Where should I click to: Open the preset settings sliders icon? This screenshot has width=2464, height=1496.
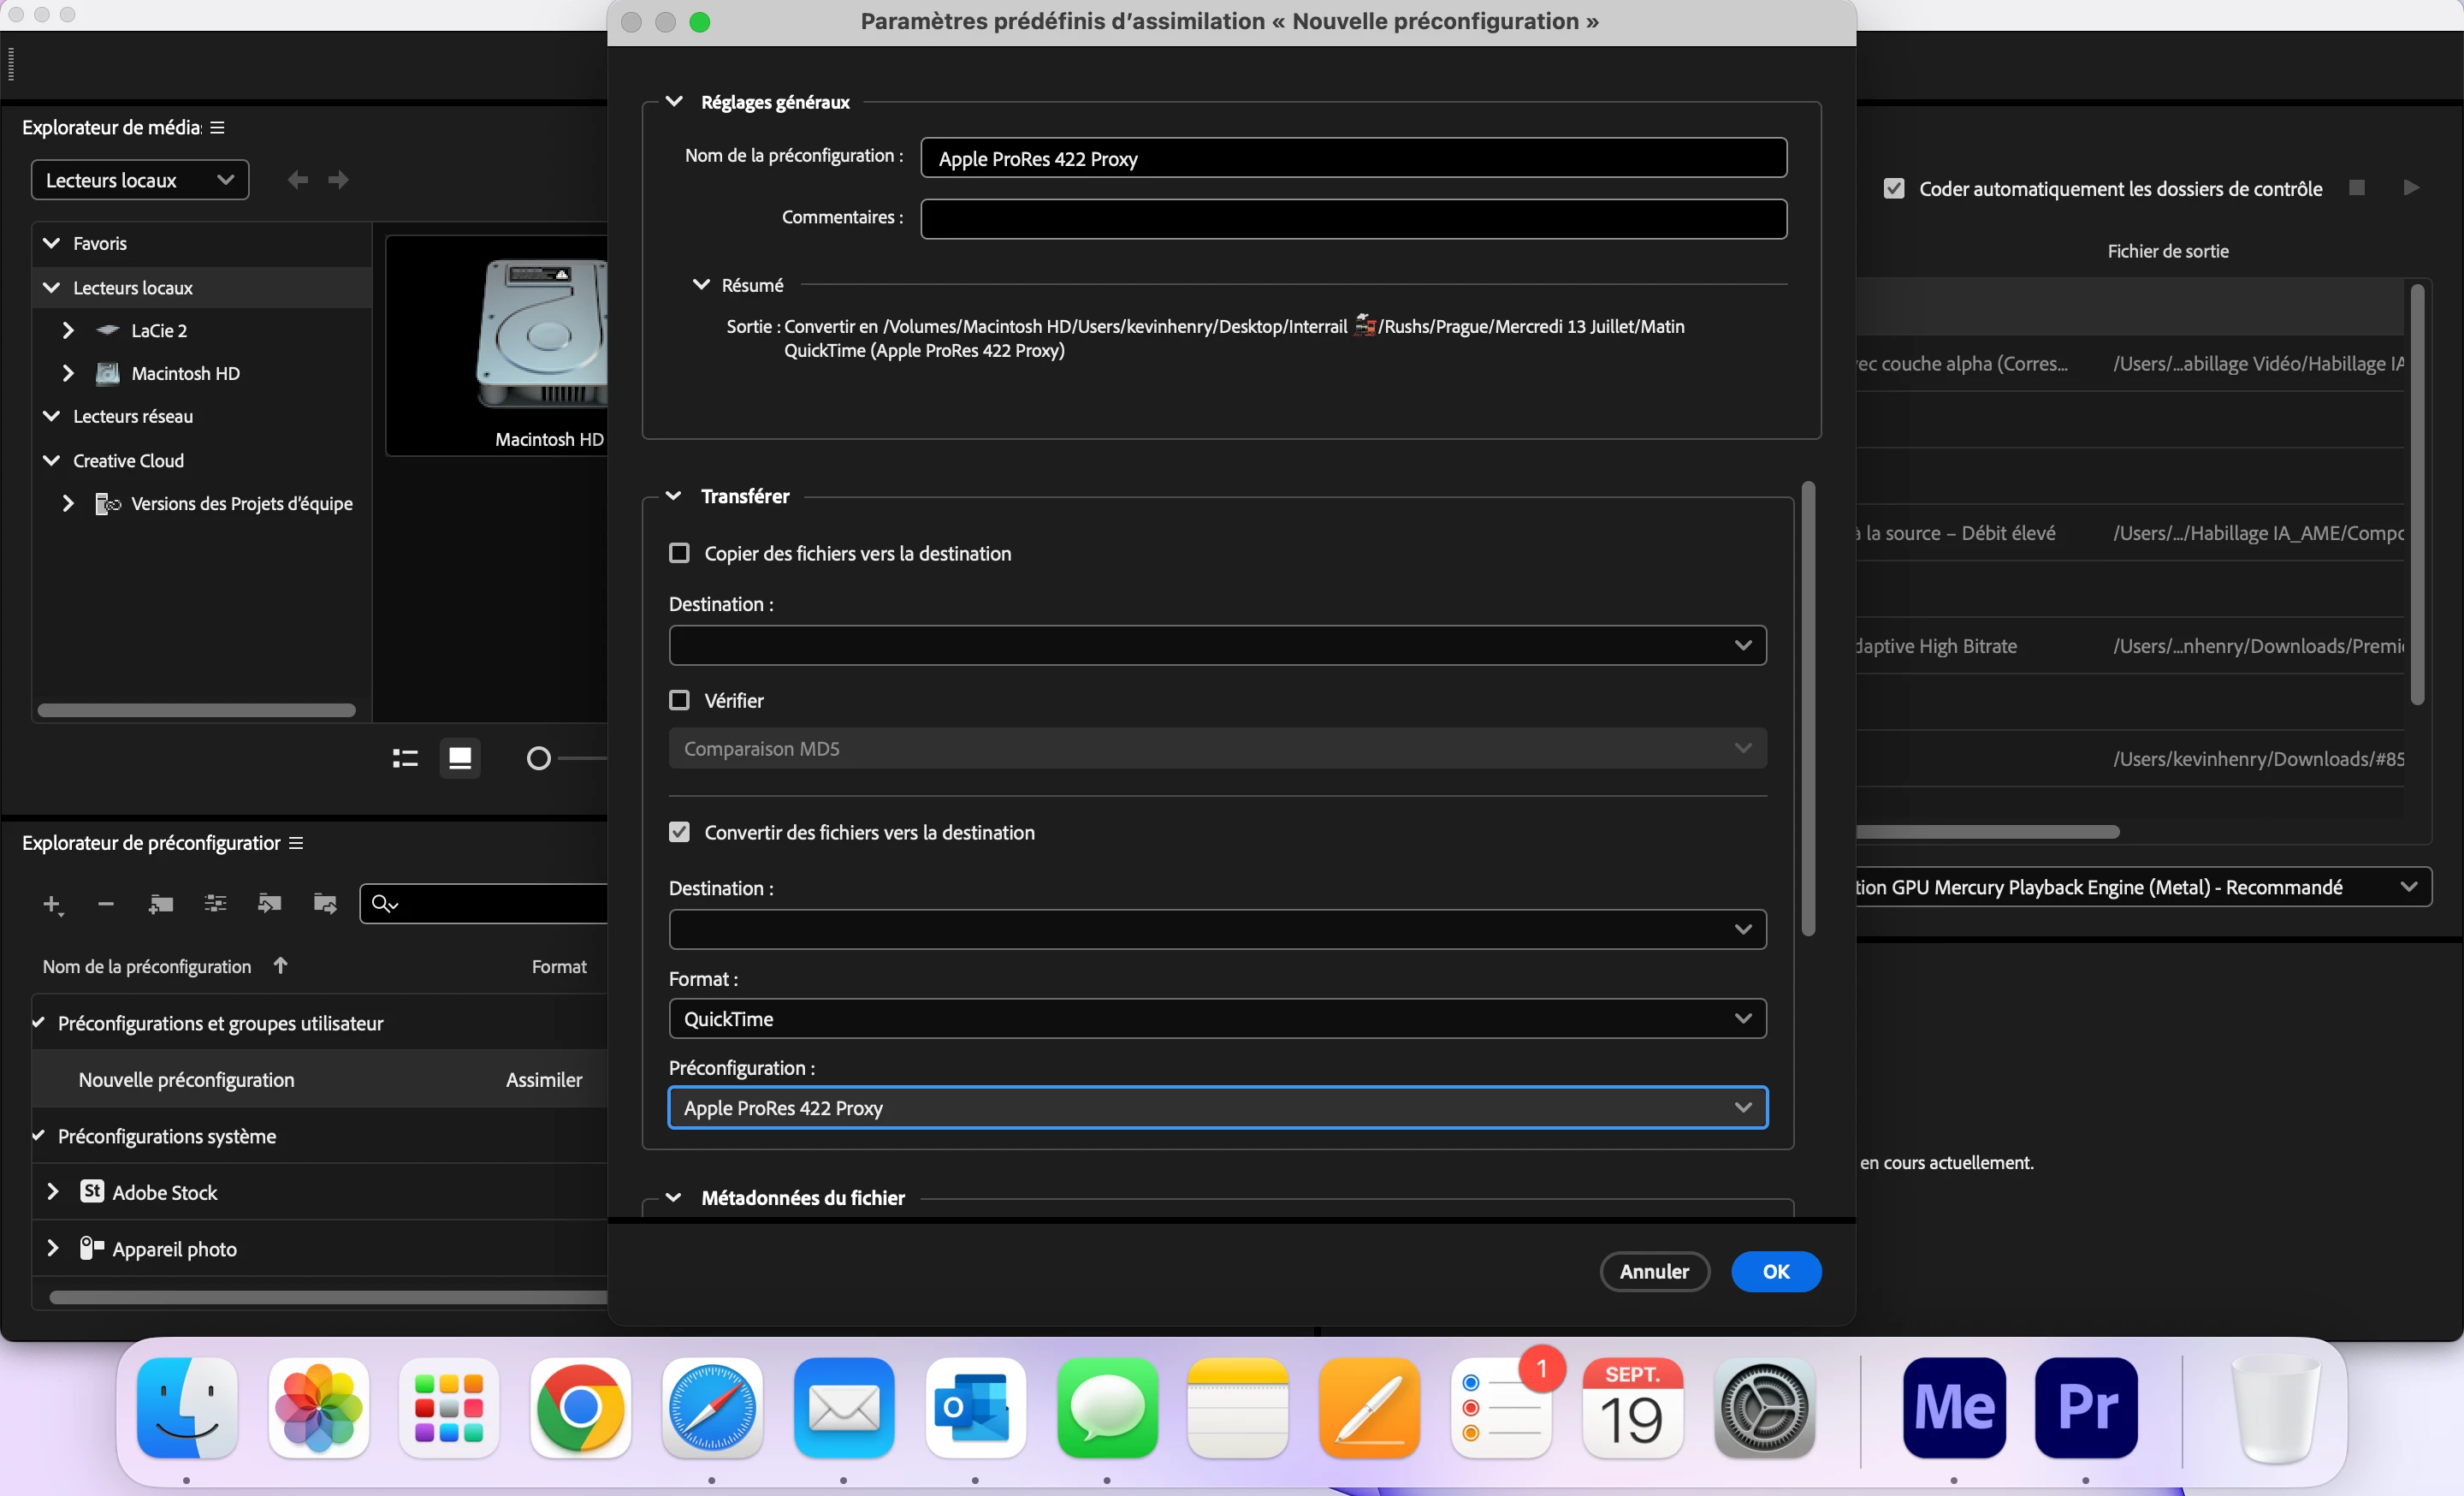pos(215,904)
